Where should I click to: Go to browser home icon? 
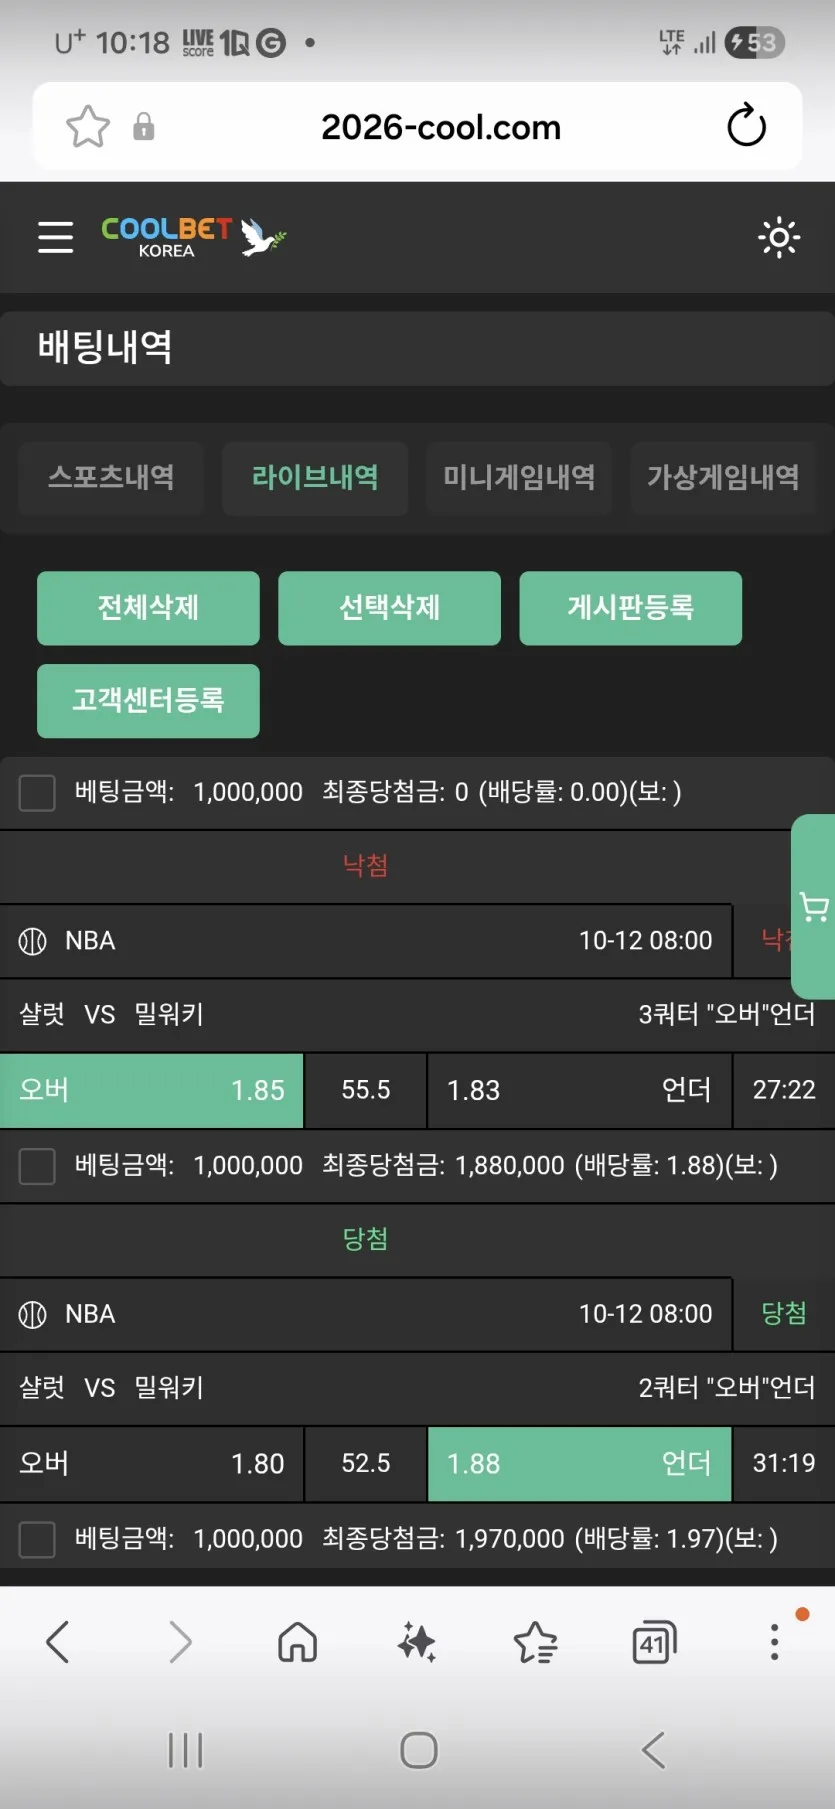297,1642
